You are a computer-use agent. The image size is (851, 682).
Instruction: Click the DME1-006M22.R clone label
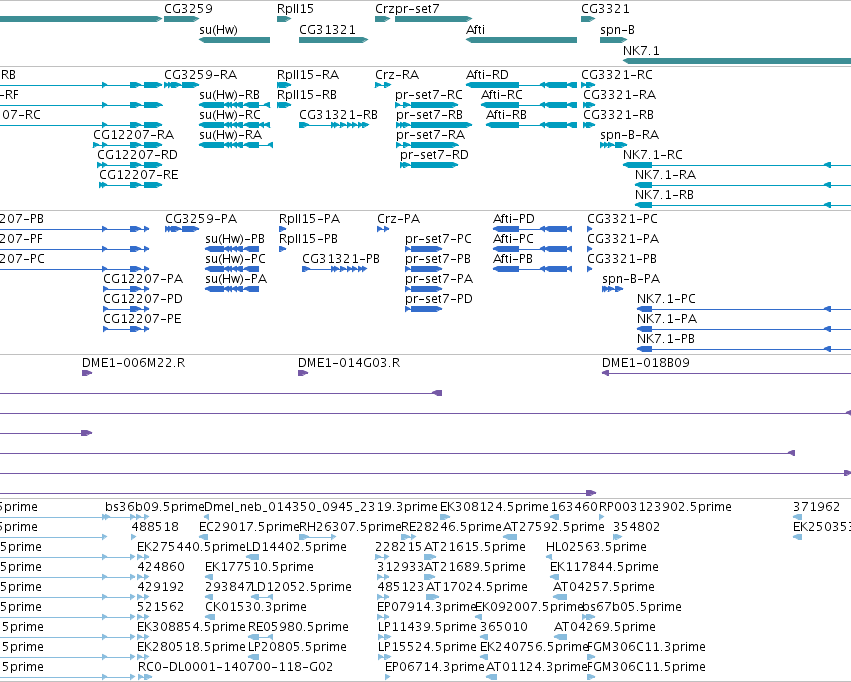click(134, 363)
